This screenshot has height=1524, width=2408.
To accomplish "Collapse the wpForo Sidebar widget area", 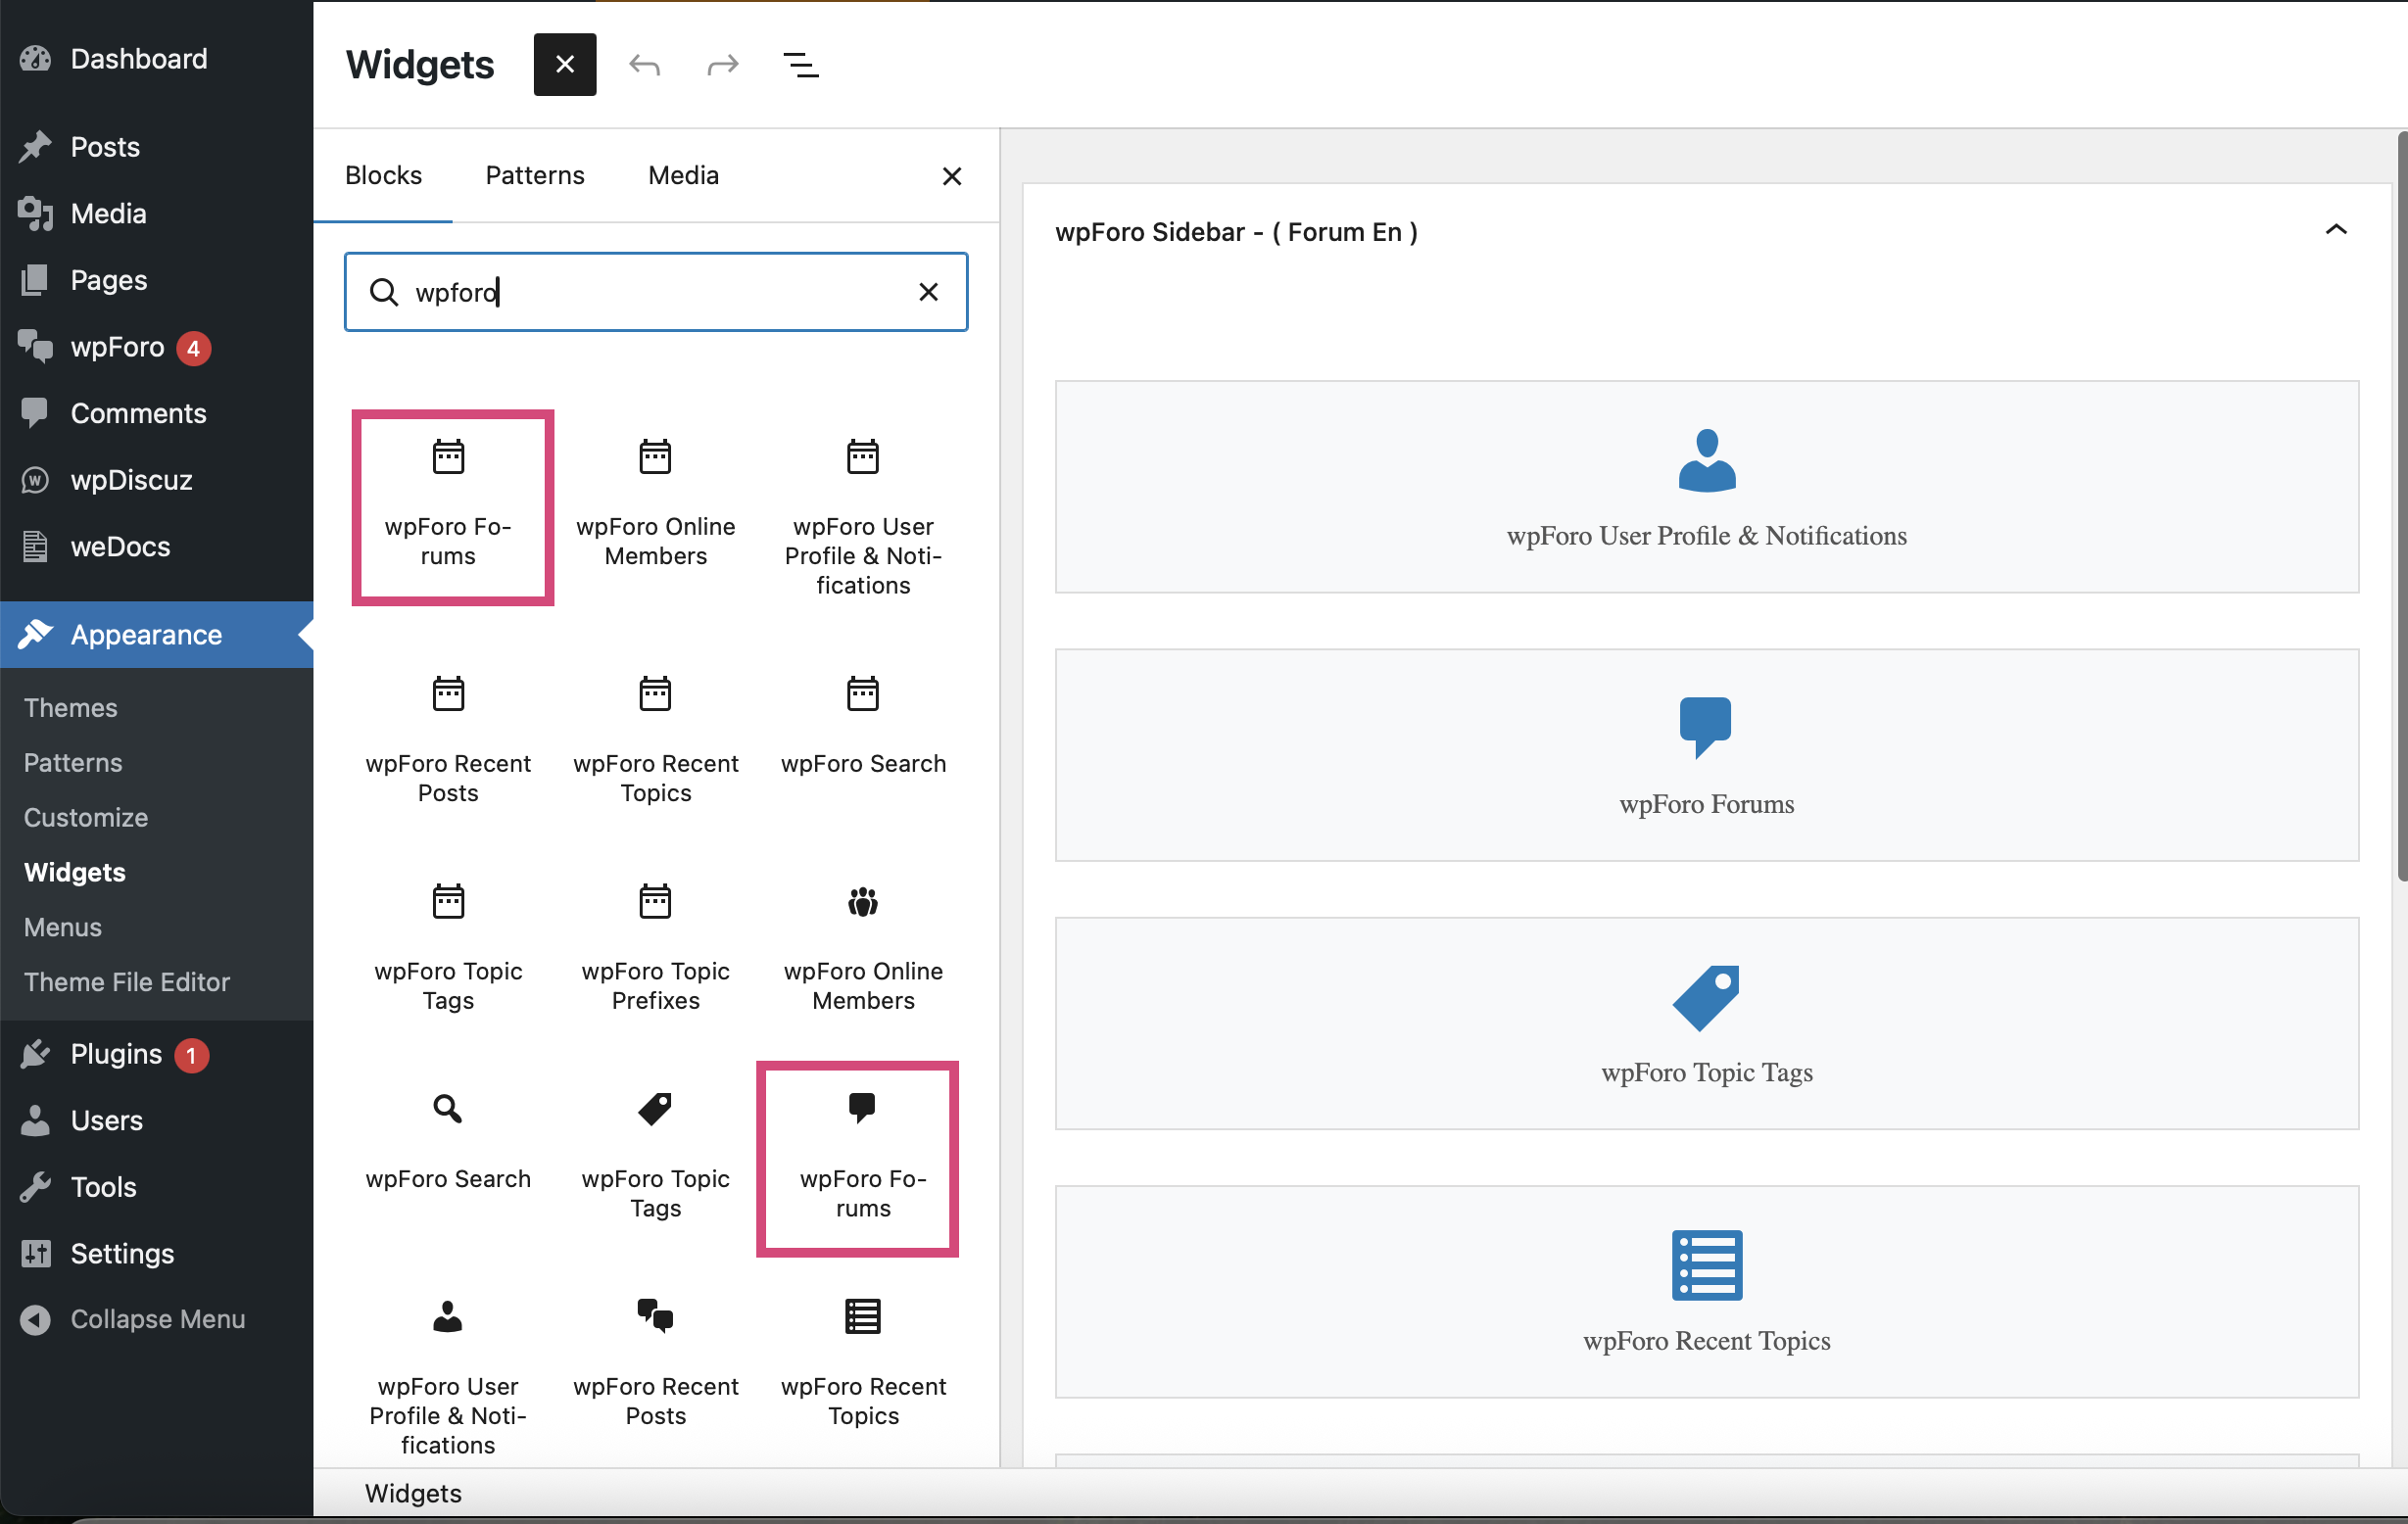I will click(x=2335, y=231).
